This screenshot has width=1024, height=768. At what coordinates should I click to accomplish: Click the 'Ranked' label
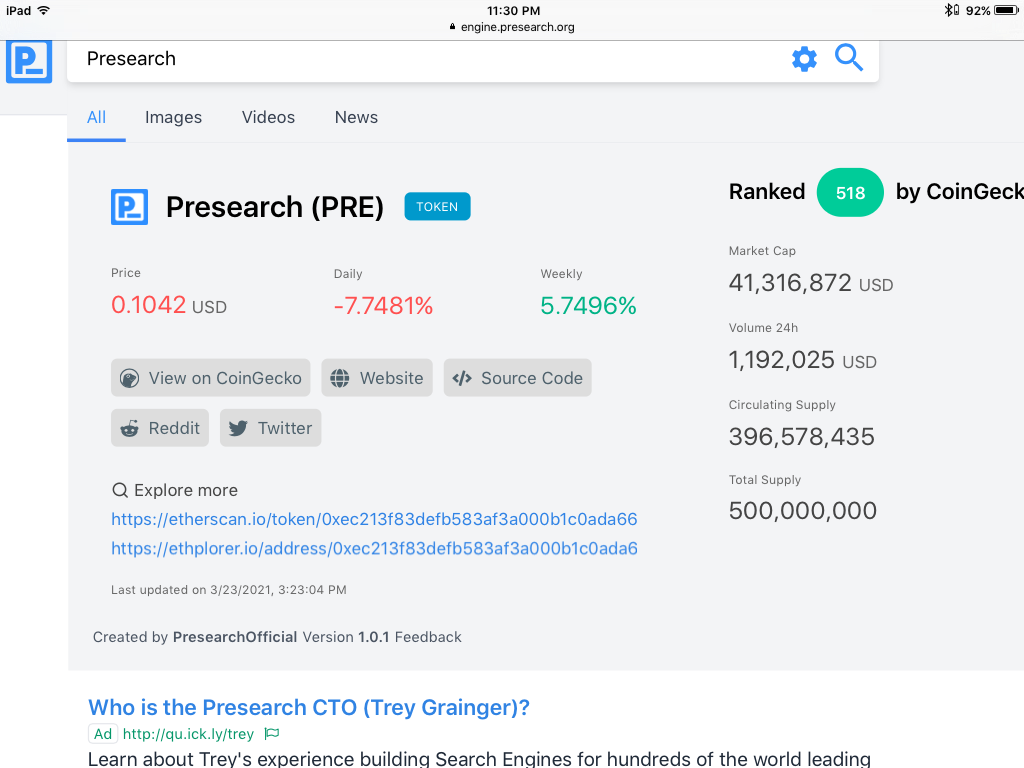tap(767, 192)
